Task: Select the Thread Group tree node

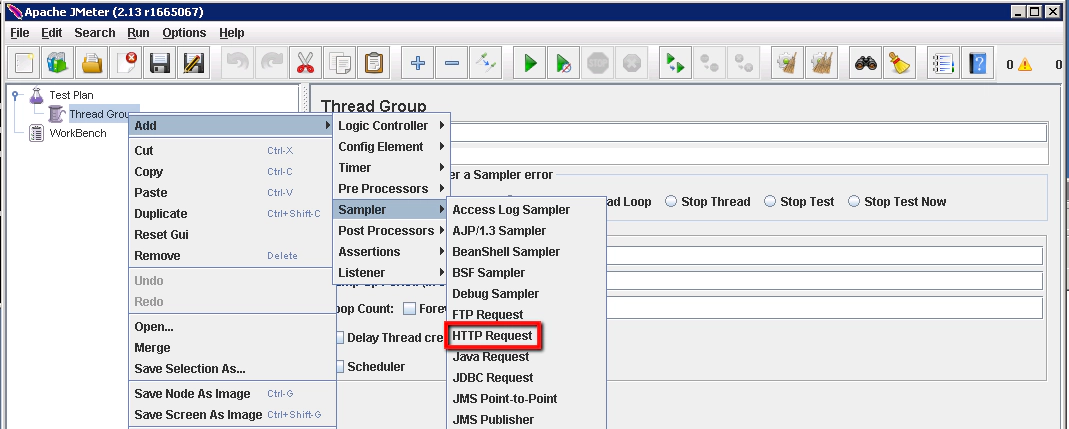Action: (100, 114)
